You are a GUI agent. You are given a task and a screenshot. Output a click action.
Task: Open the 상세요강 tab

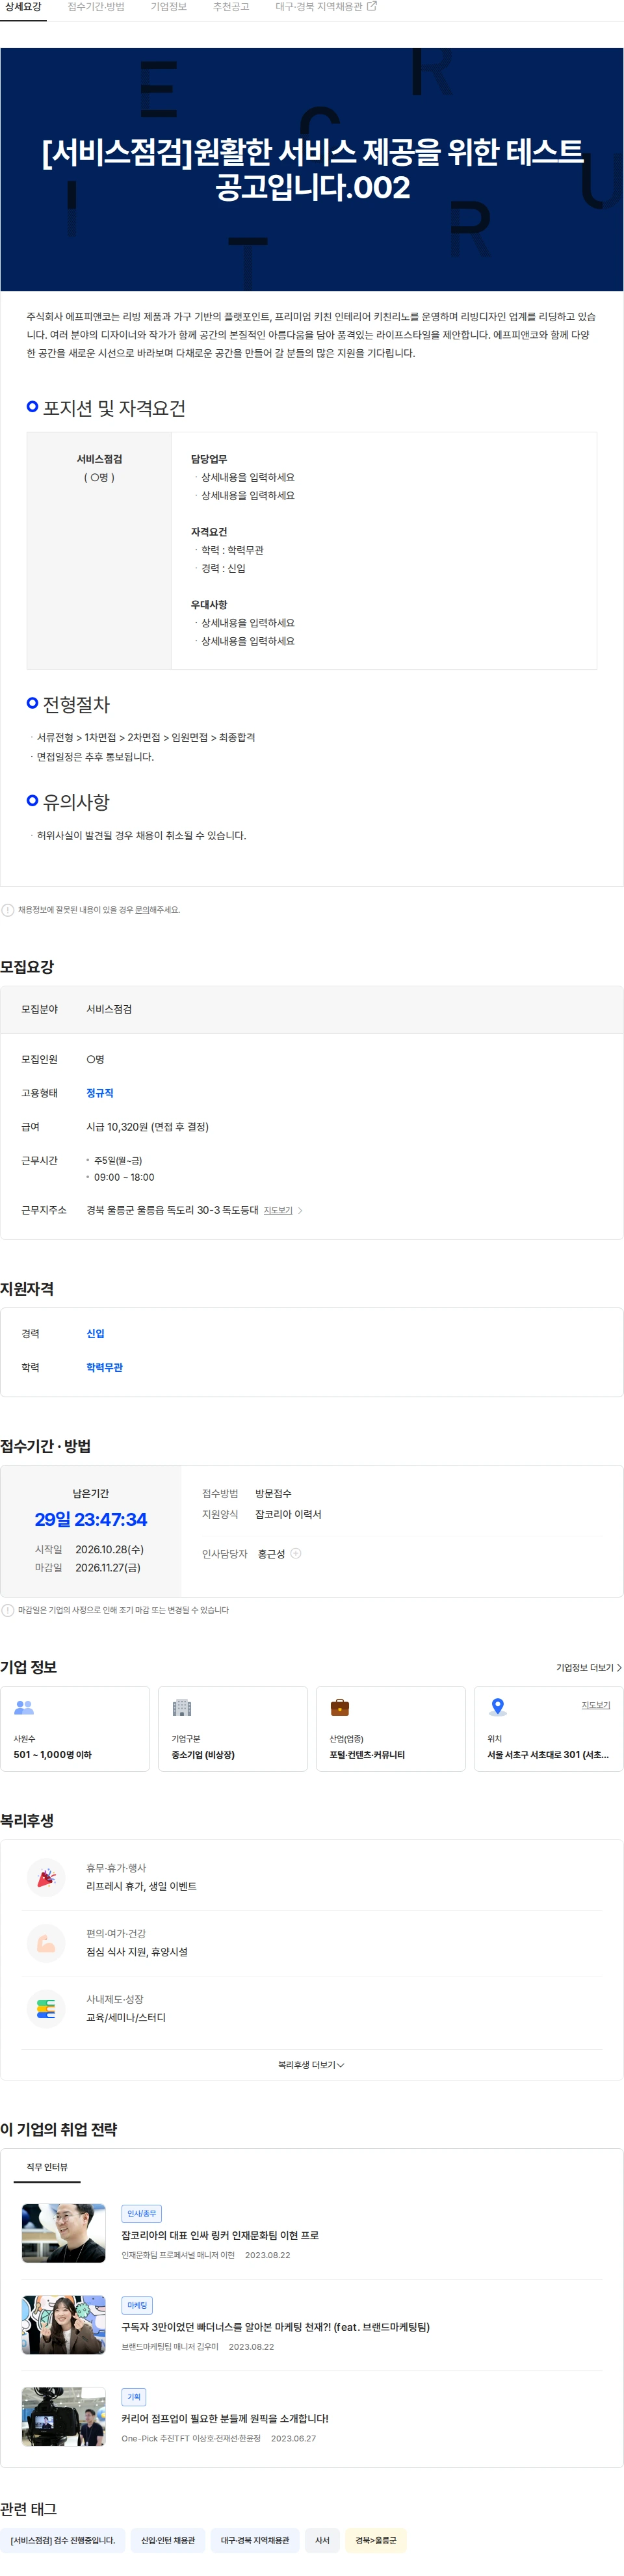(23, 7)
